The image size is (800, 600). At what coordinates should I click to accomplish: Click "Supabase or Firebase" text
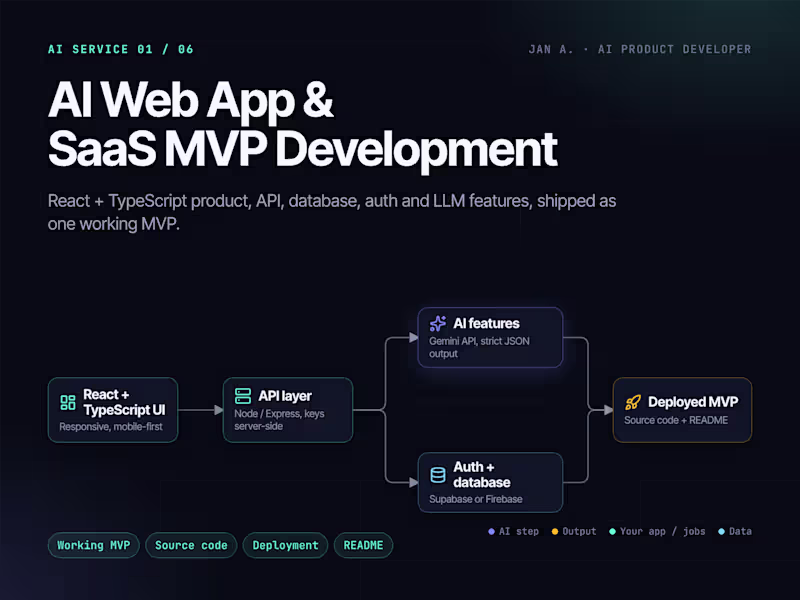pos(476,499)
